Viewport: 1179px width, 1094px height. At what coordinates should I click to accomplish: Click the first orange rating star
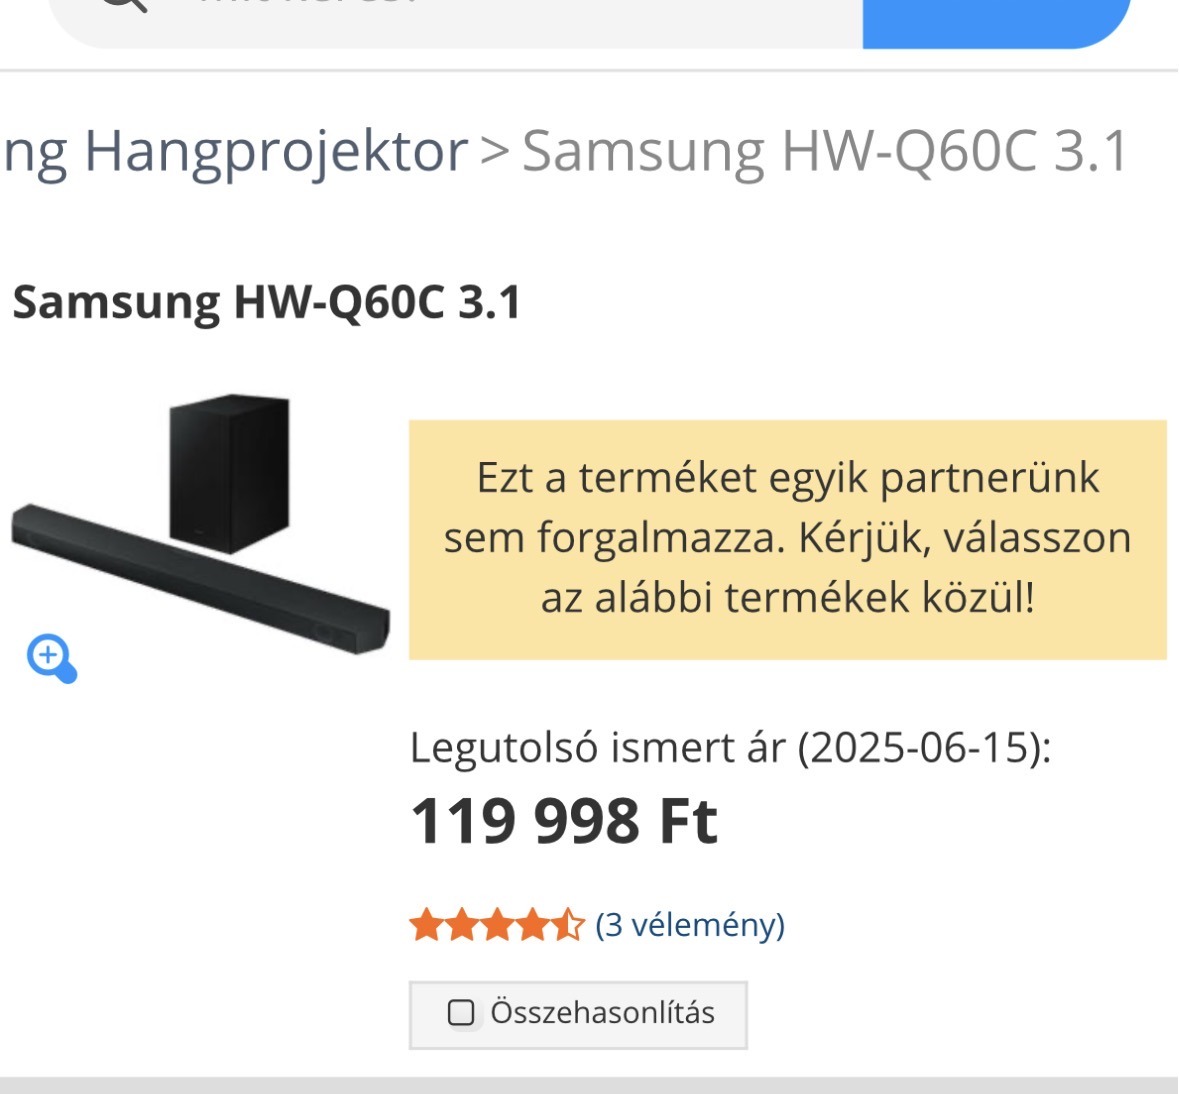coord(426,925)
